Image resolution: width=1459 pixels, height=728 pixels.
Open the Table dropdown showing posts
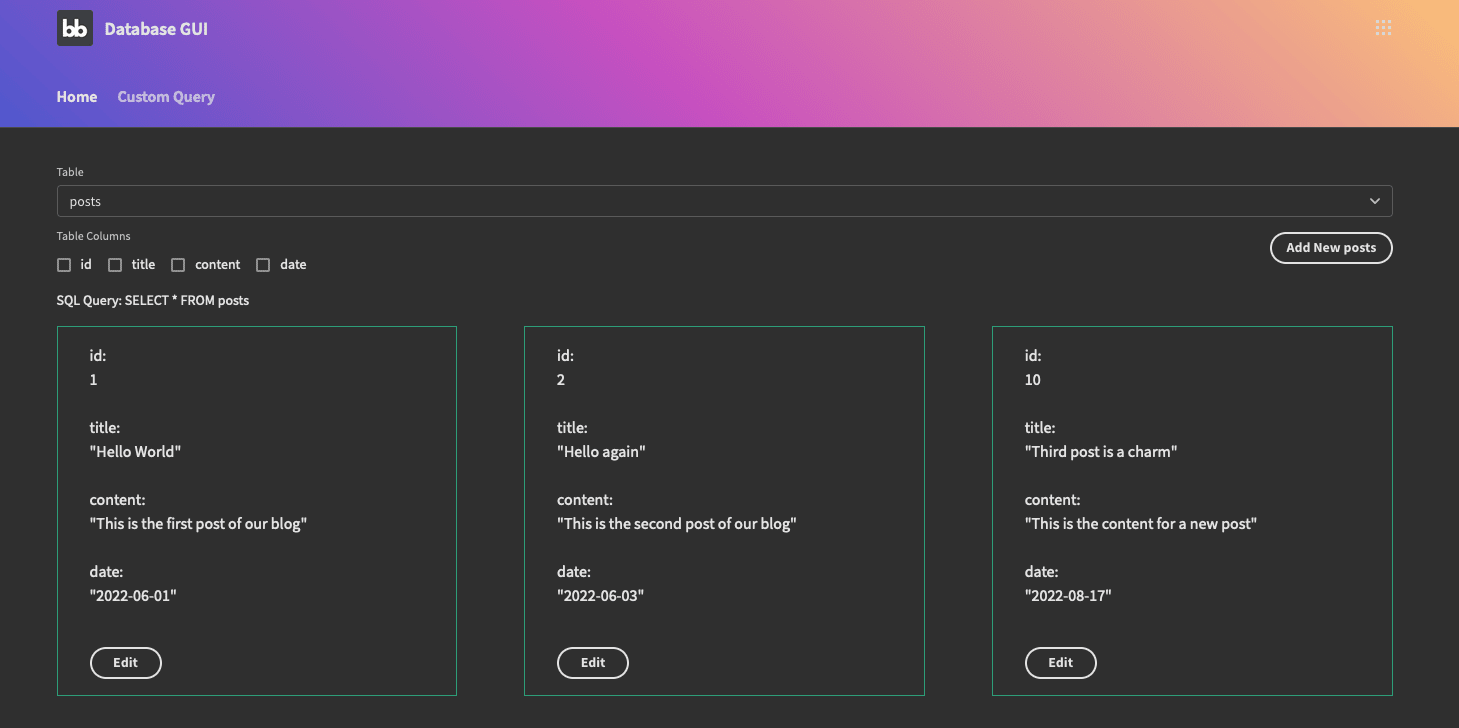[724, 201]
